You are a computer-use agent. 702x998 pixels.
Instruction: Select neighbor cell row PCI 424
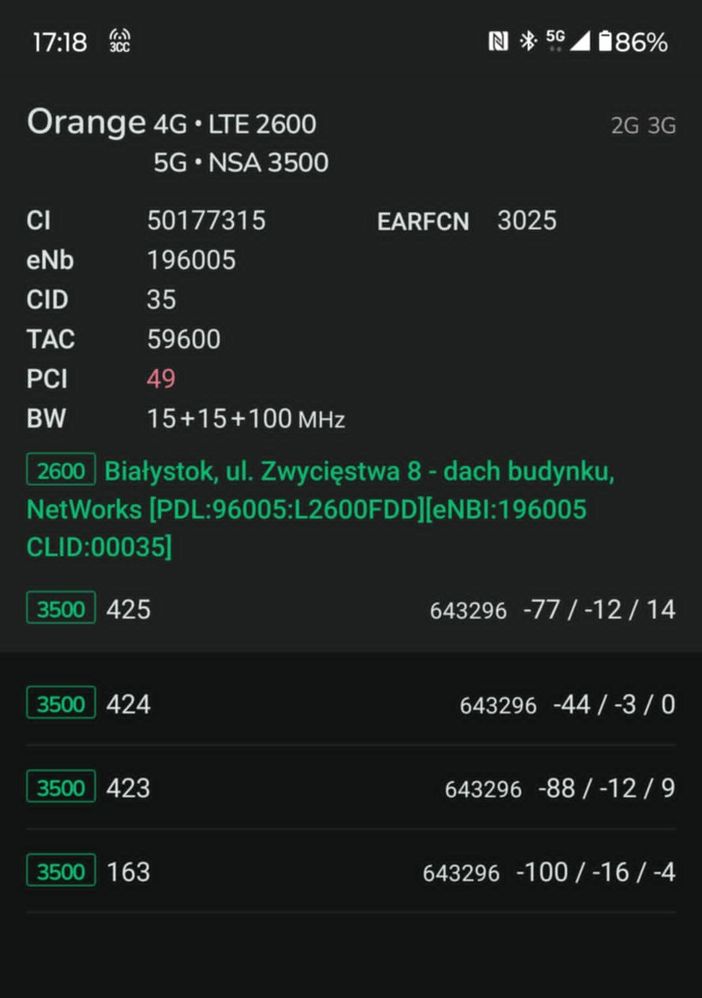[350, 704]
